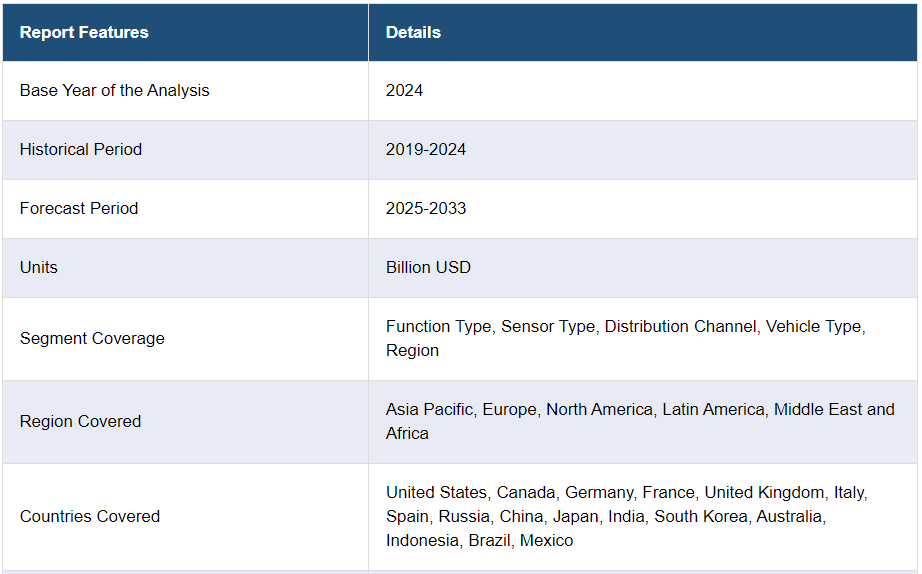Select the Units row label
Viewport: 922px width, 574px height.
point(39,267)
